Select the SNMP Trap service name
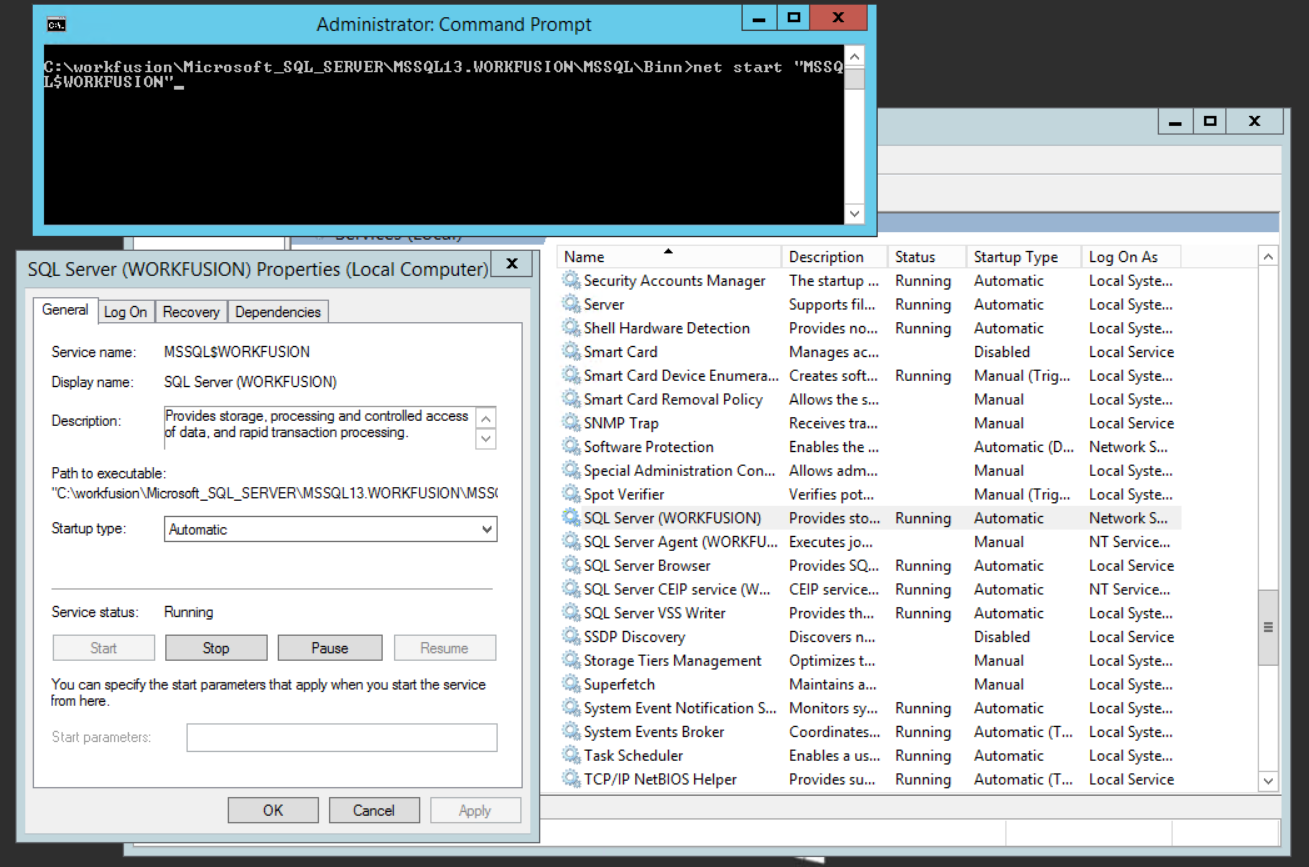 [x=621, y=423]
